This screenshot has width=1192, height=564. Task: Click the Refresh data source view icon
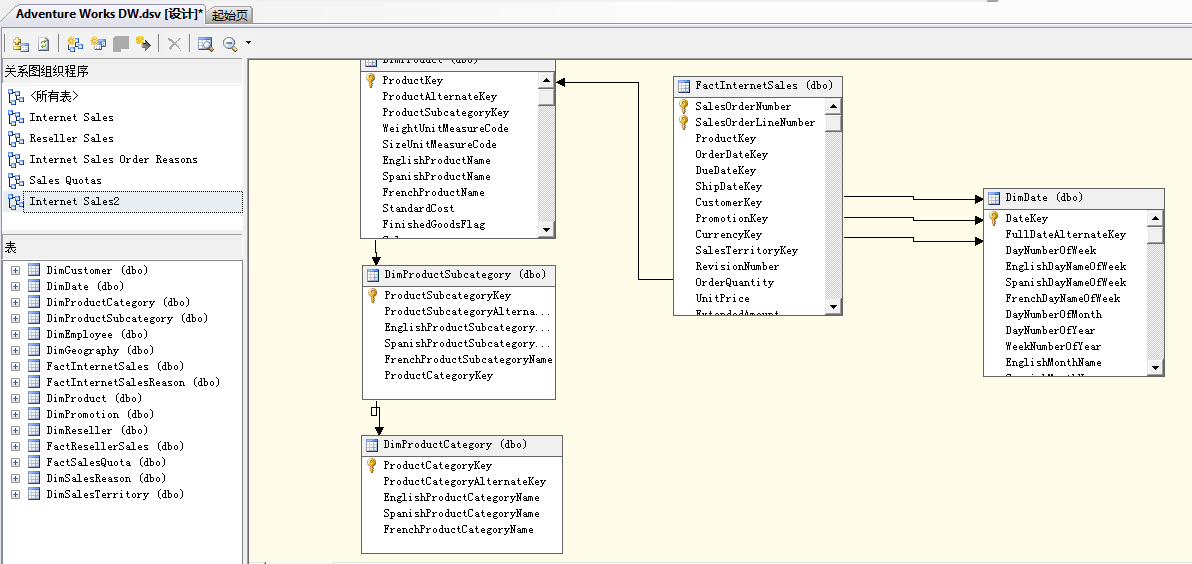click(44, 44)
